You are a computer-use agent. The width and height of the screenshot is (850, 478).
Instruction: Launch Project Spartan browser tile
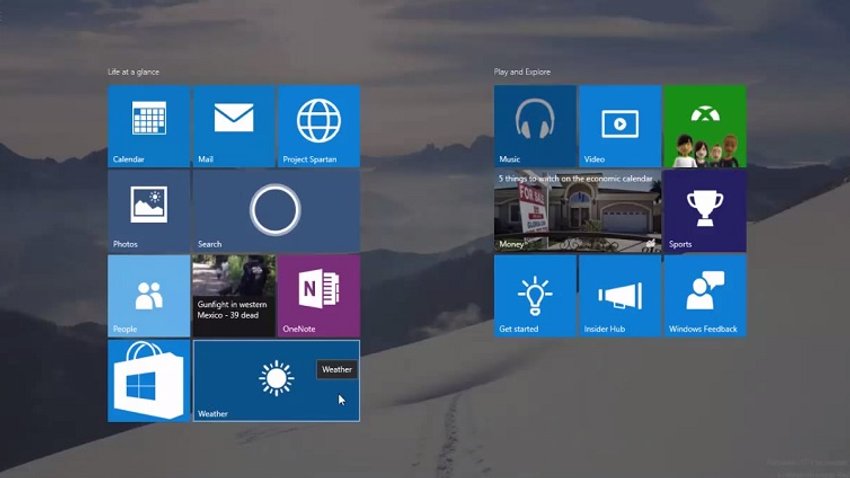click(x=319, y=126)
